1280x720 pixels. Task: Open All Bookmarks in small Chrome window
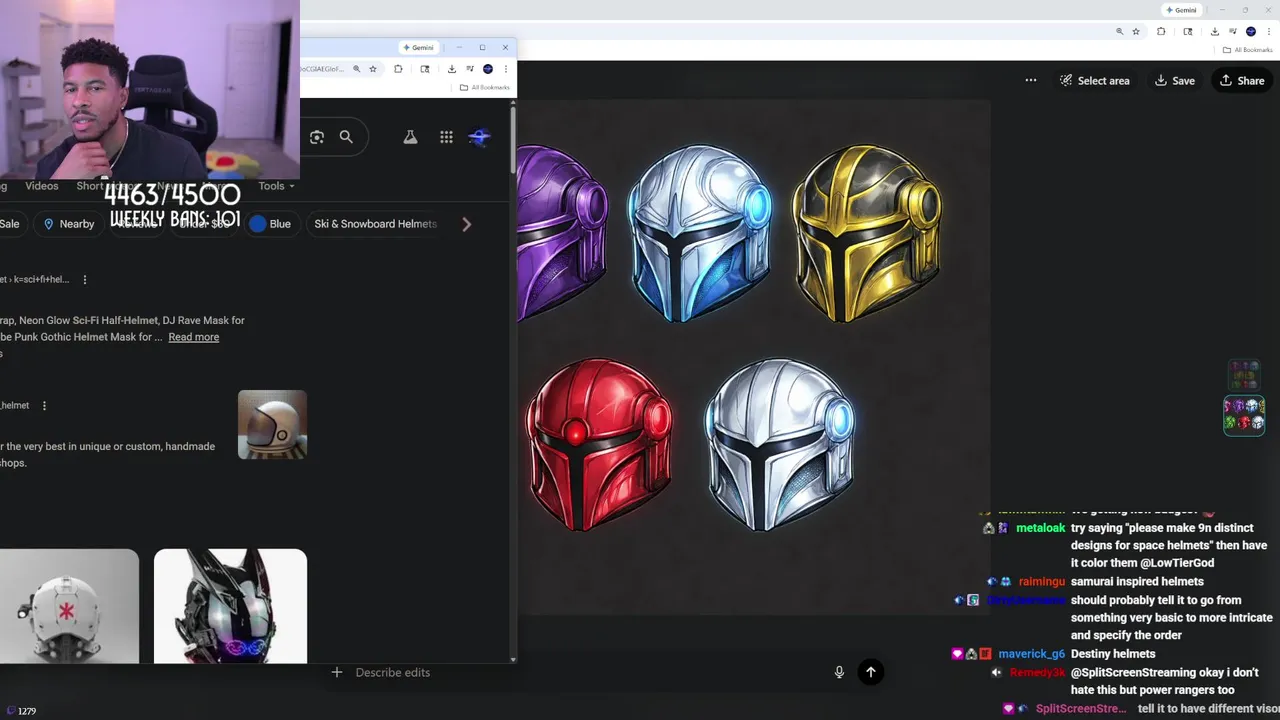coord(484,87)
